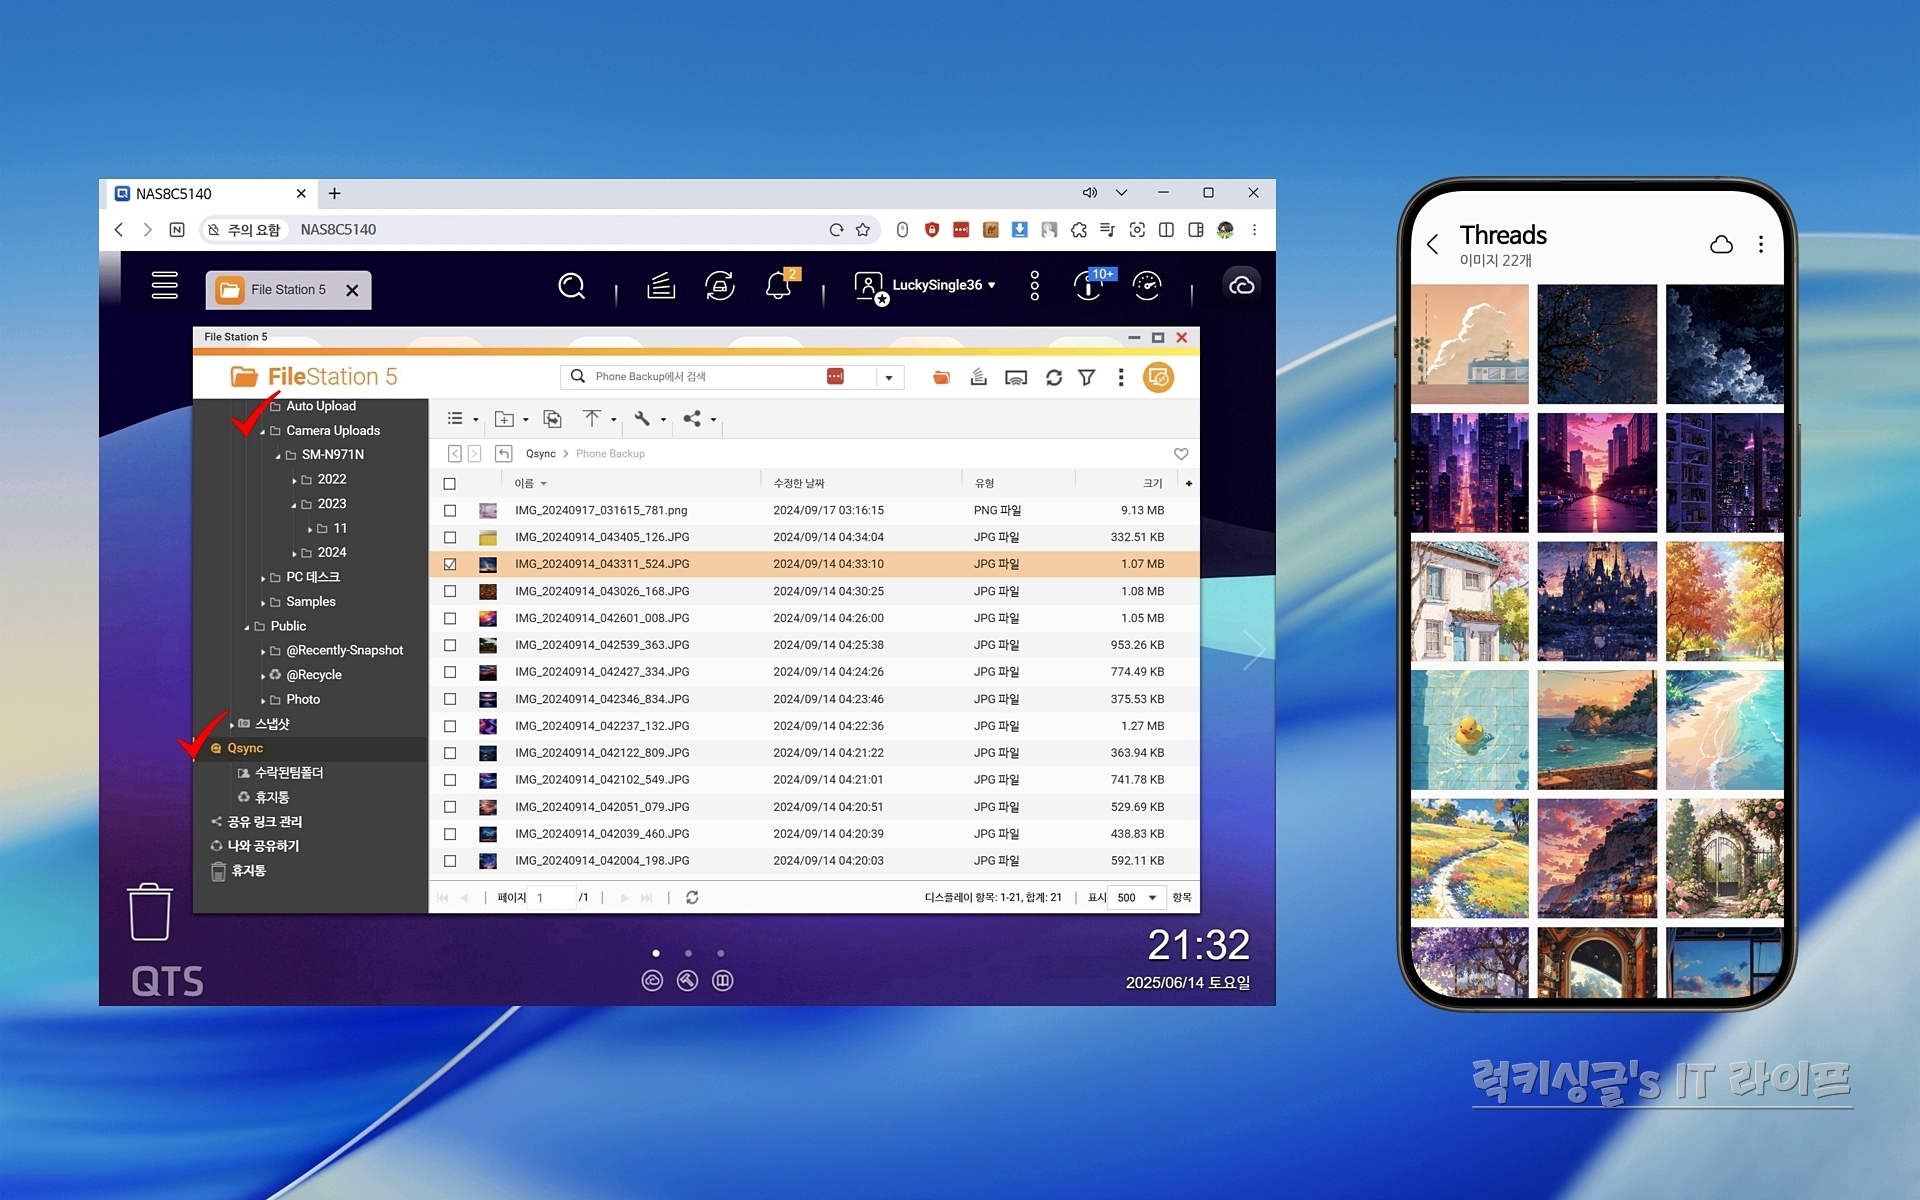The height and width of the screenshot is (1200, 1920).
Task: Open the share dropdown in toolbar
Action: (x=699, y=419)
